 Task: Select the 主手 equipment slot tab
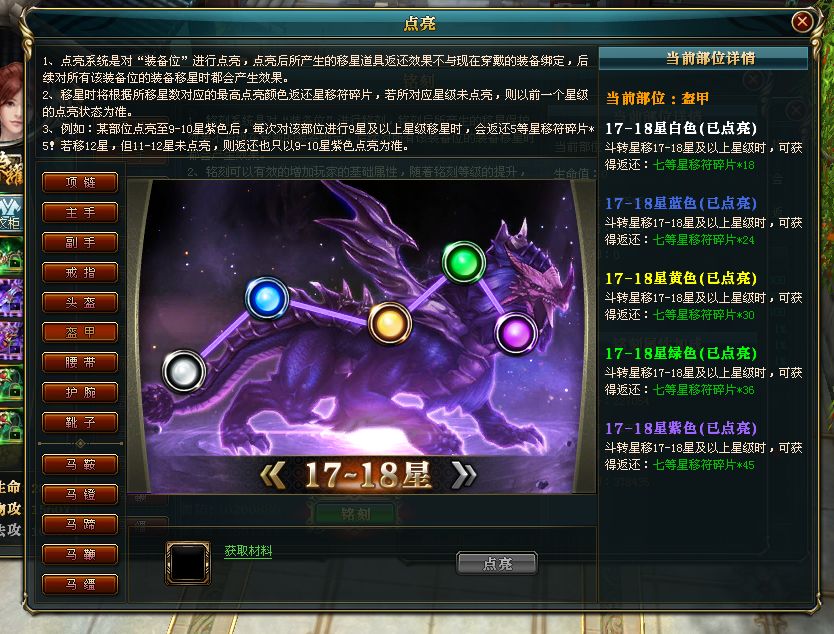coord(80,212)
